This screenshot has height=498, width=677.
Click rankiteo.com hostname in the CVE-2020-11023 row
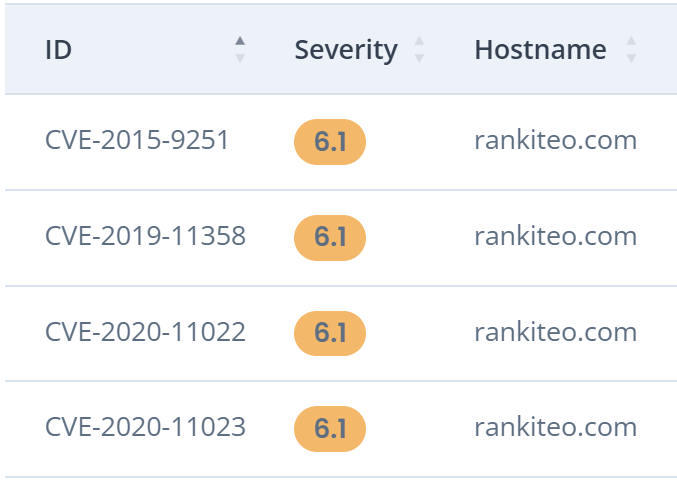click(x=555, y=428)
